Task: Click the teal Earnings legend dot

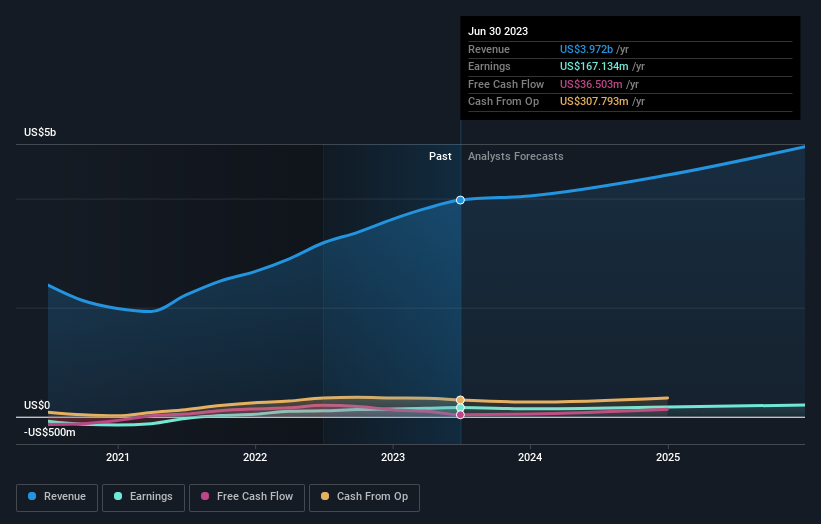Action: pos(118,496)
